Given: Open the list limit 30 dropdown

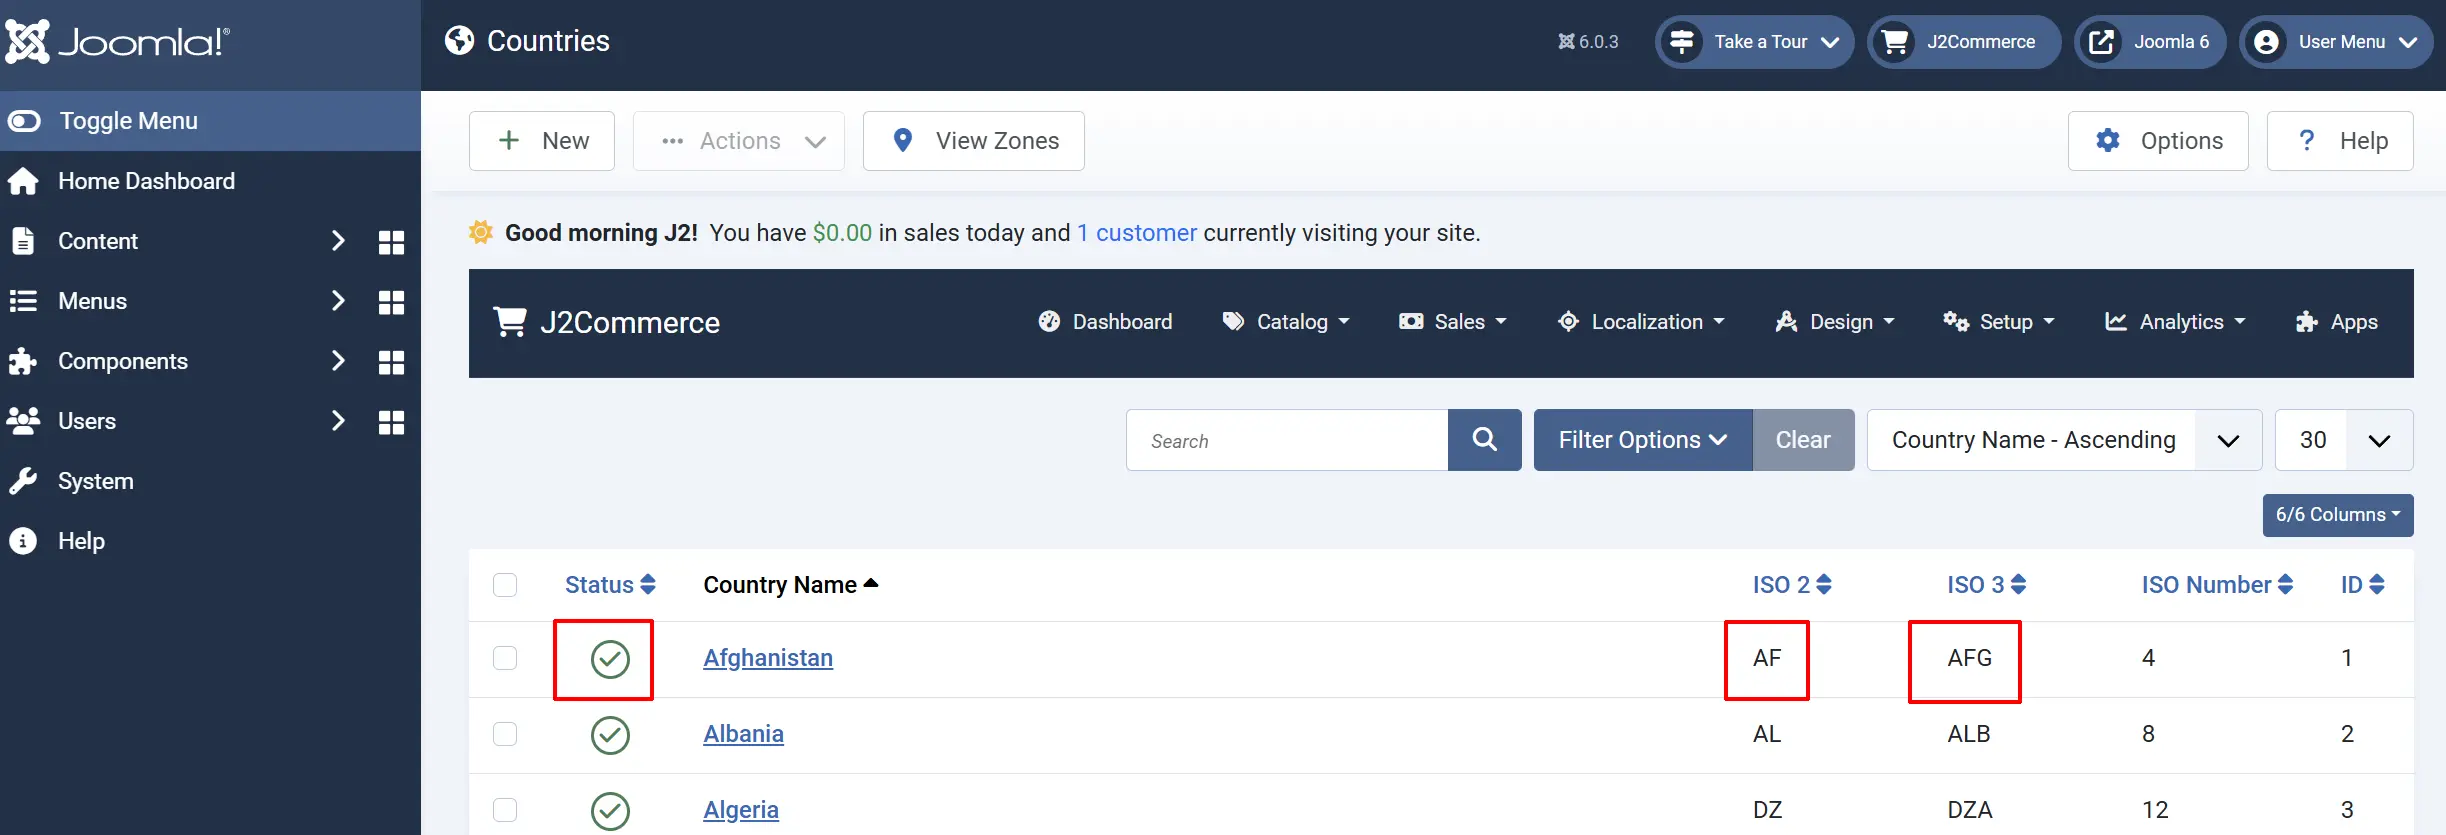Looking at the screenshot, I should [x=2344, y=440].
